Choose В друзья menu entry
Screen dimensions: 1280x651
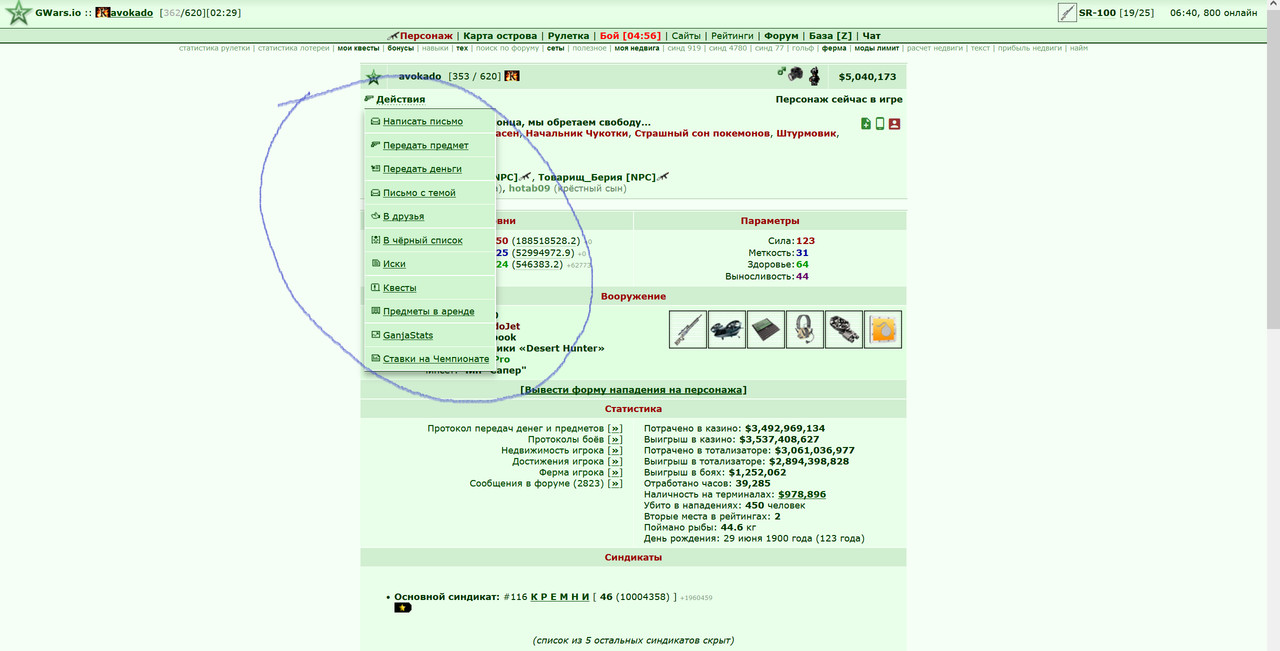[x=403, y=217]
